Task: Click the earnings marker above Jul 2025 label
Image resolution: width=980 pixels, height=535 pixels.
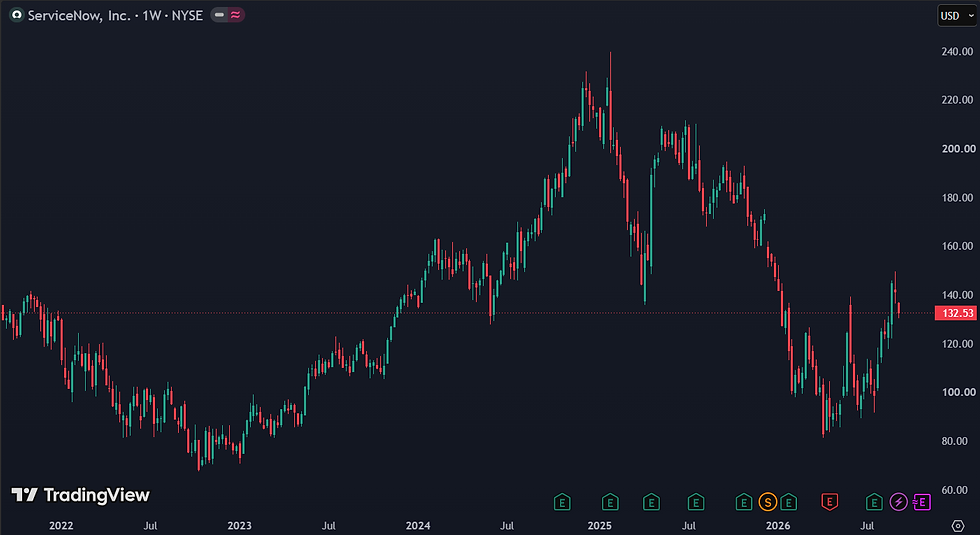Action: 696,501
